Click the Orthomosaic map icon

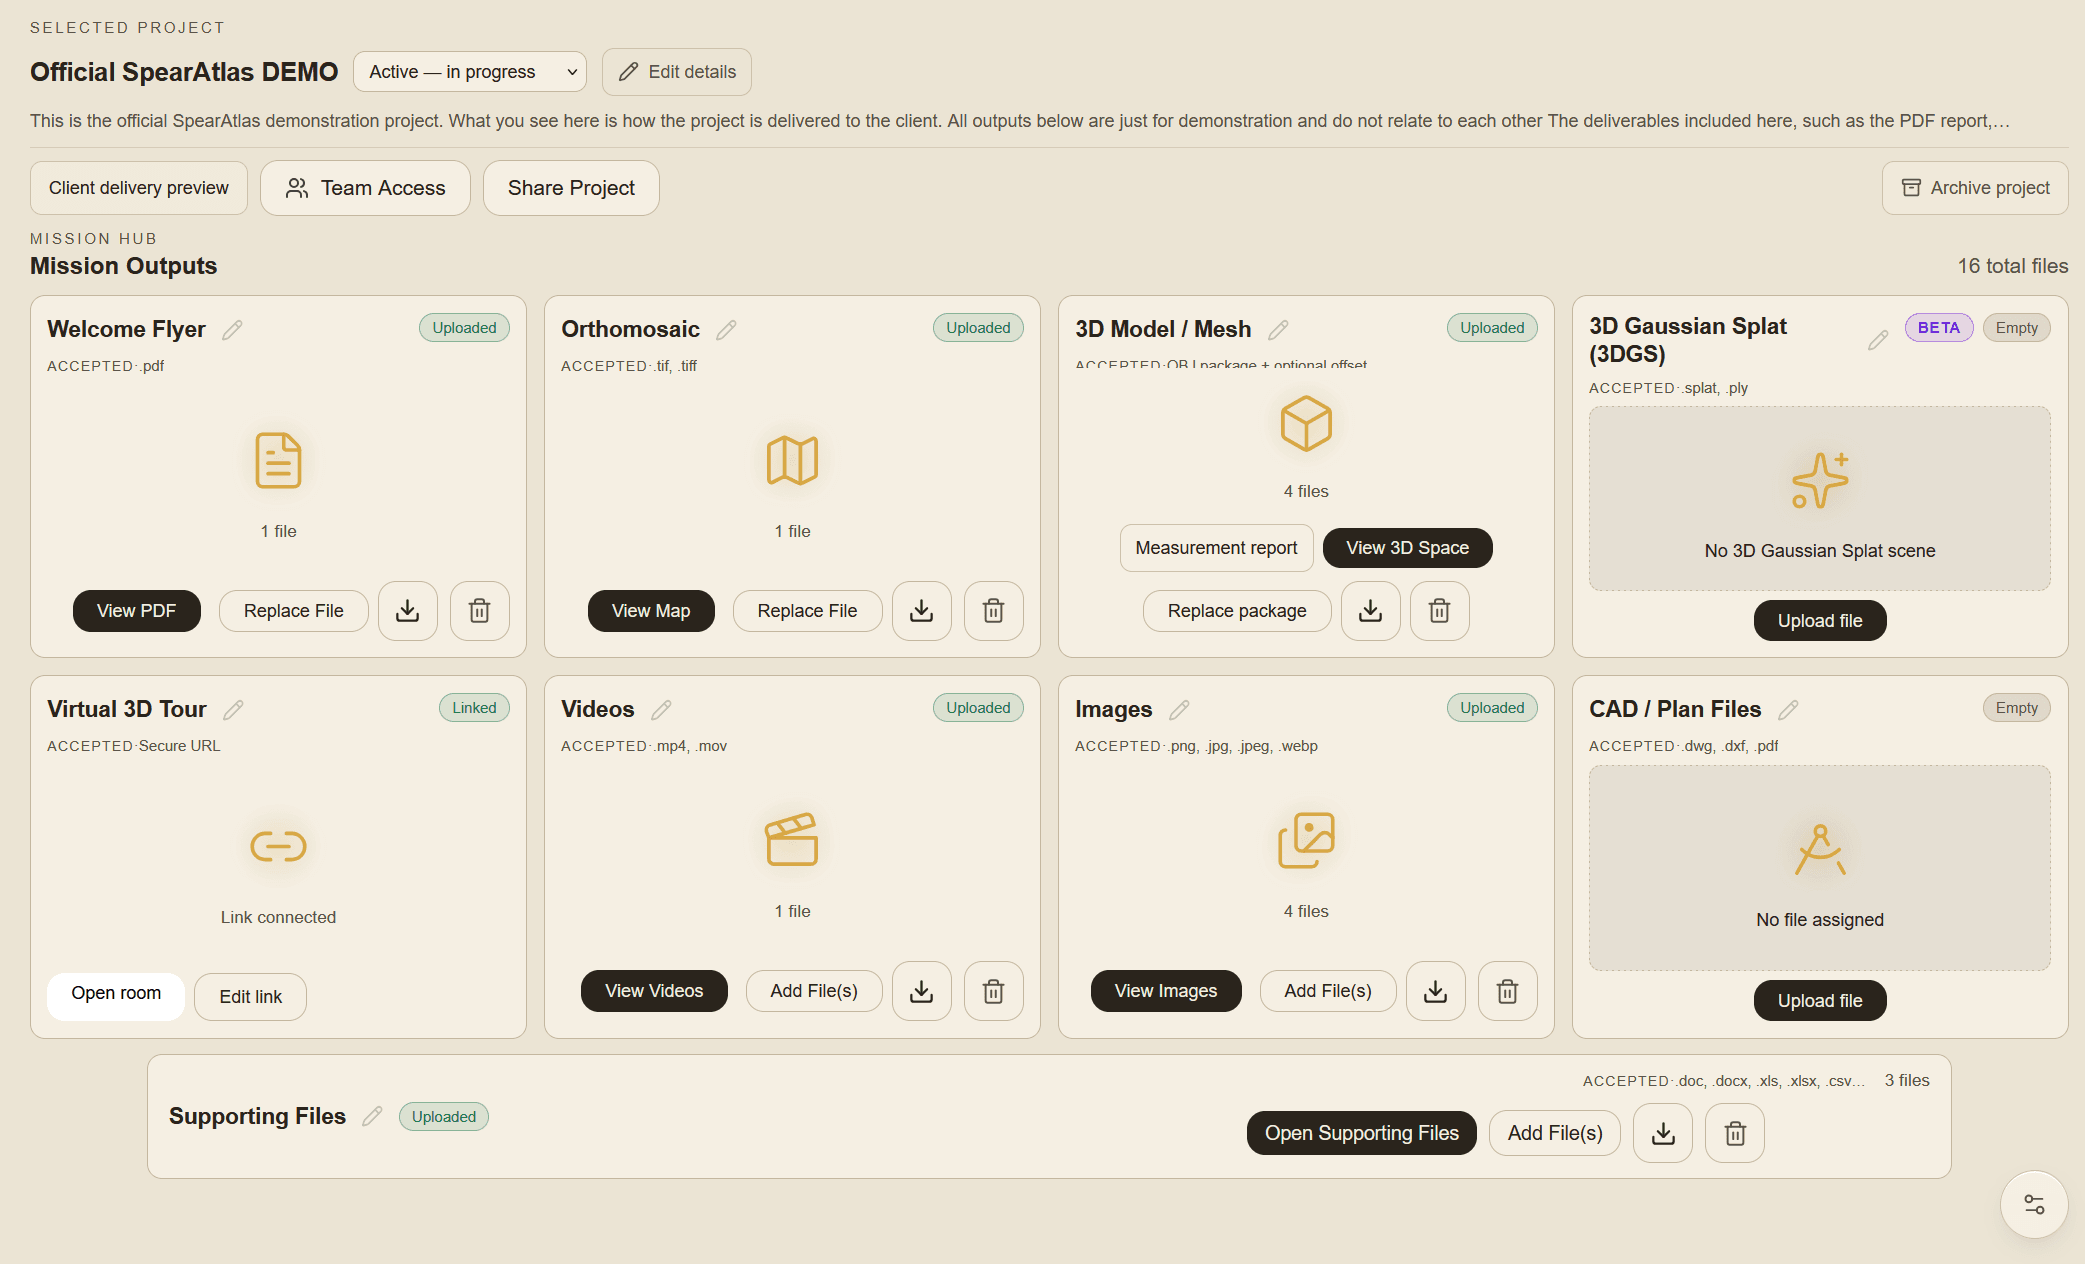pos(792,460)
